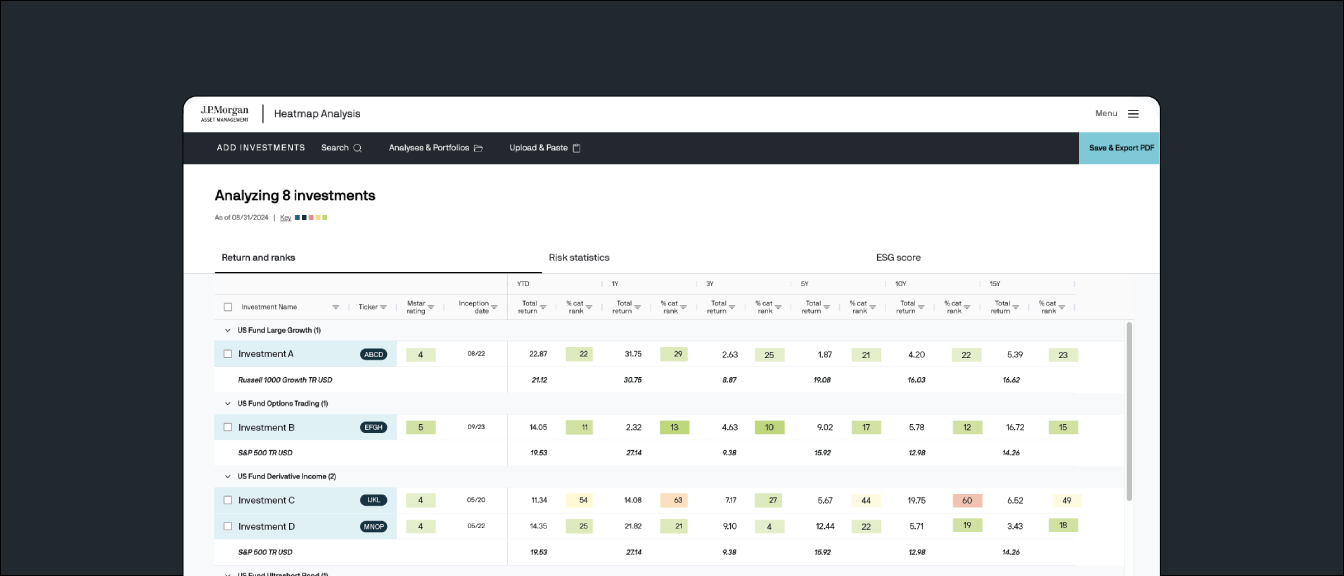Viewport: 1344px width, 576px height.
Task: Open Analyses & Portfolios folder icon
Action: tap(478, 148)
